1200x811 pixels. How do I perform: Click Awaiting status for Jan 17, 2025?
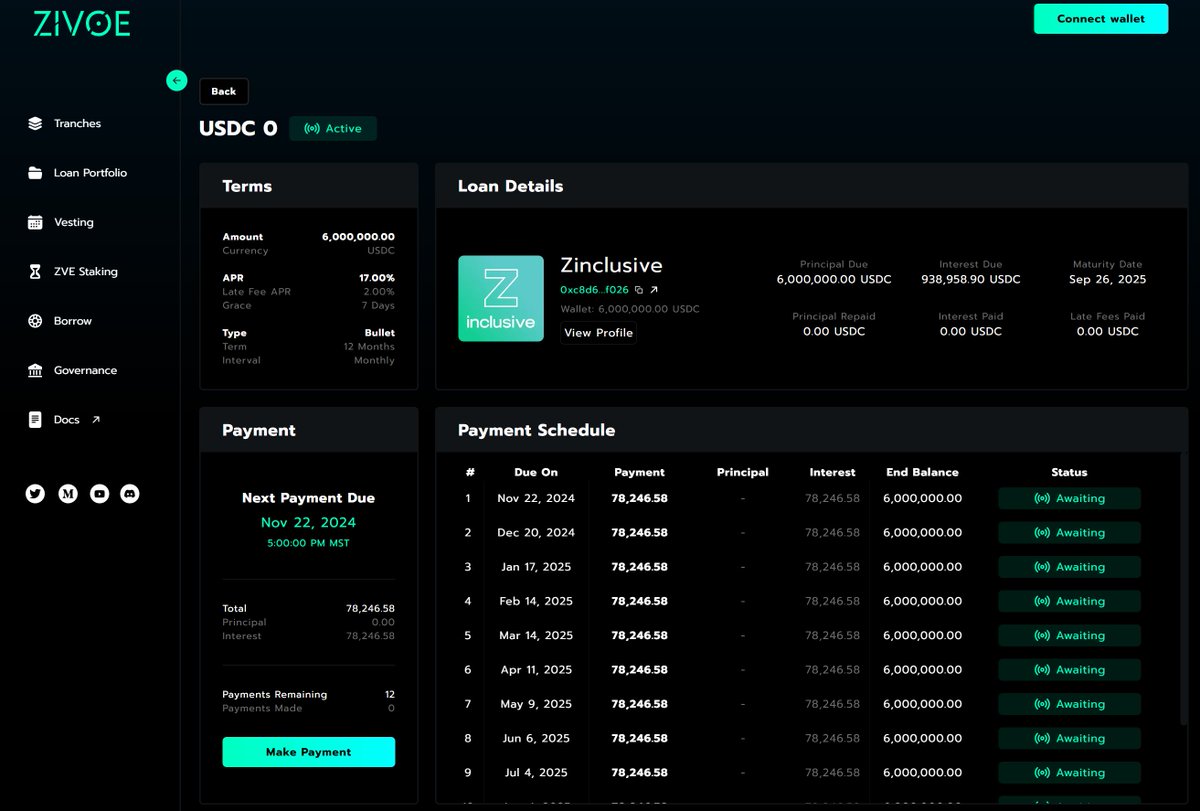(x=1069, y=567)
